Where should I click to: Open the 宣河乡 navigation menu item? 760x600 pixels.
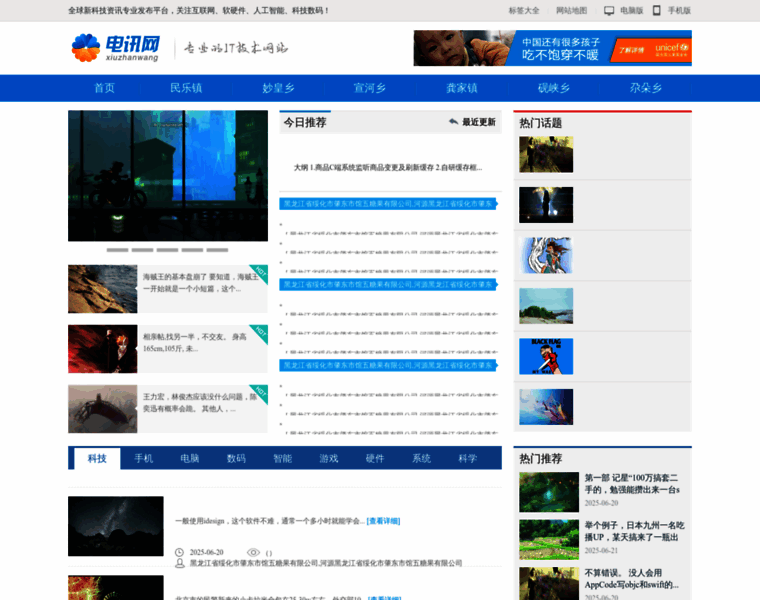click(x=369, y=88)
